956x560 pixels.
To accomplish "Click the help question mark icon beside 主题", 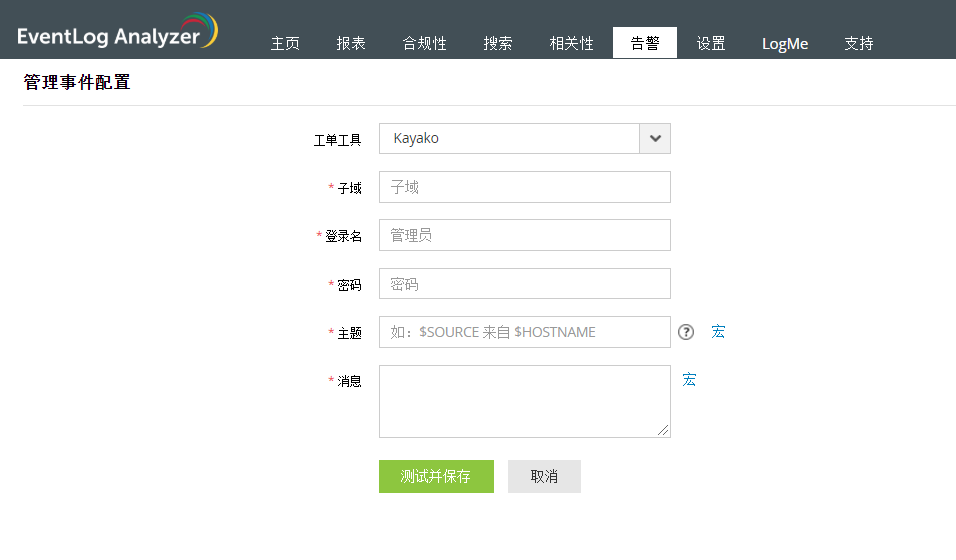I will pyautogui.click(x=686, y=332).
